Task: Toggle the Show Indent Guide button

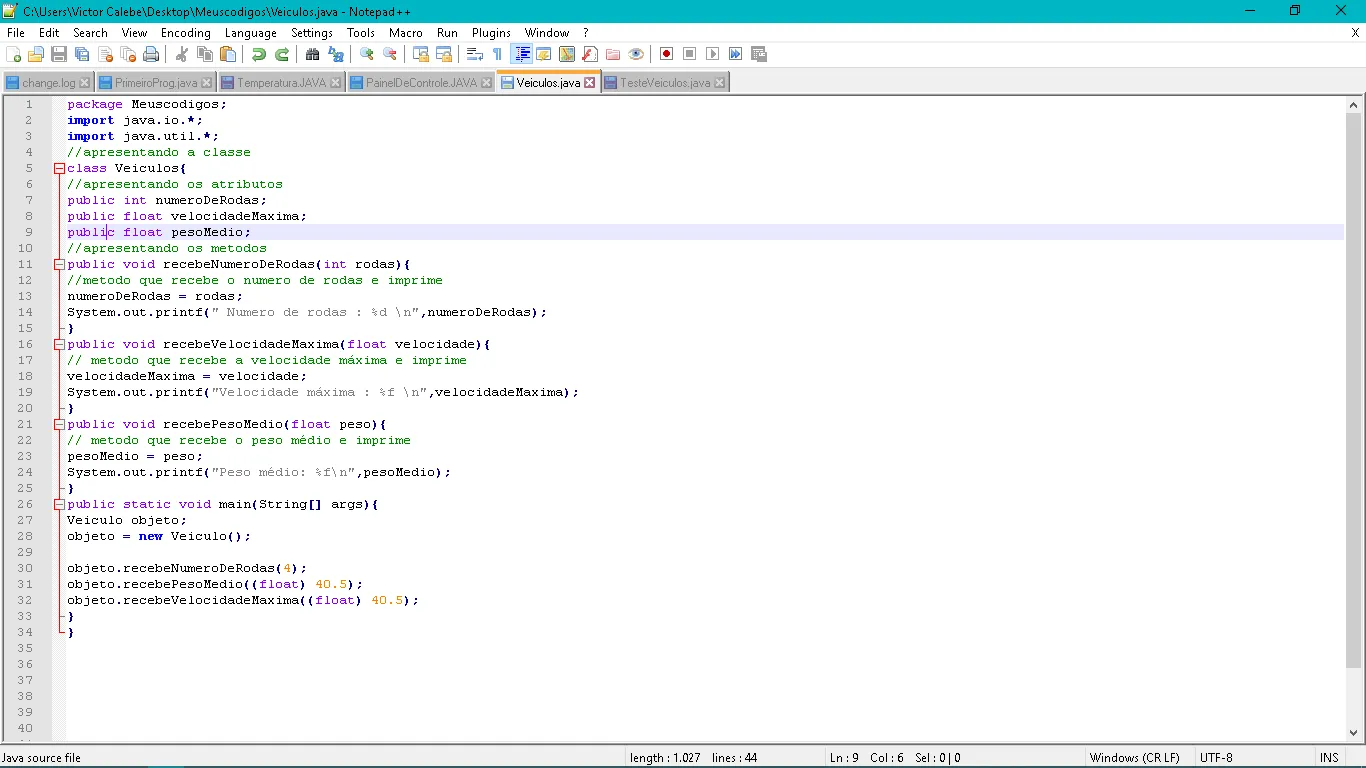Action: pos(521,54)
